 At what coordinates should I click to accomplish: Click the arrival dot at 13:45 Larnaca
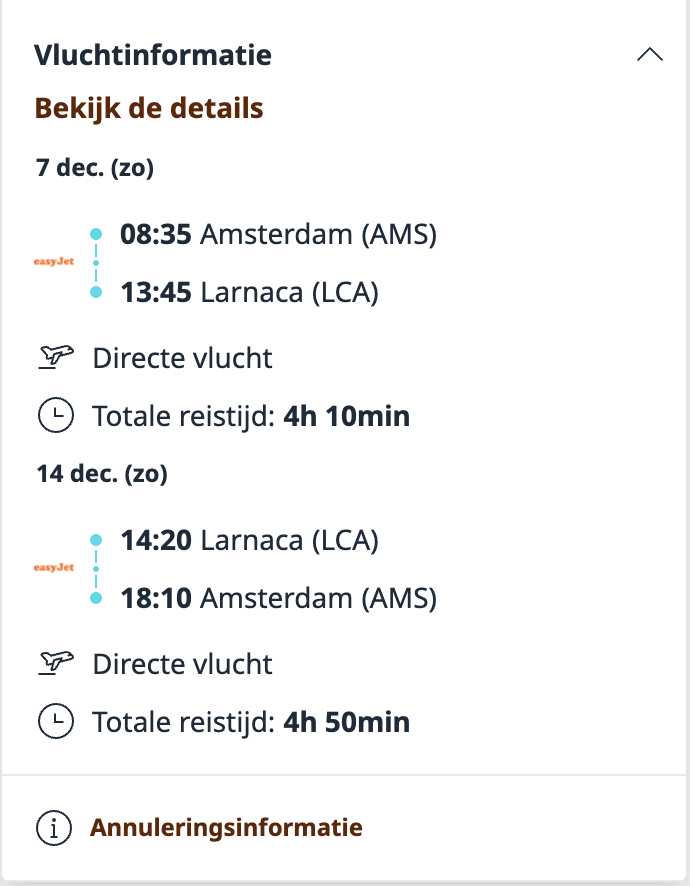96,290
